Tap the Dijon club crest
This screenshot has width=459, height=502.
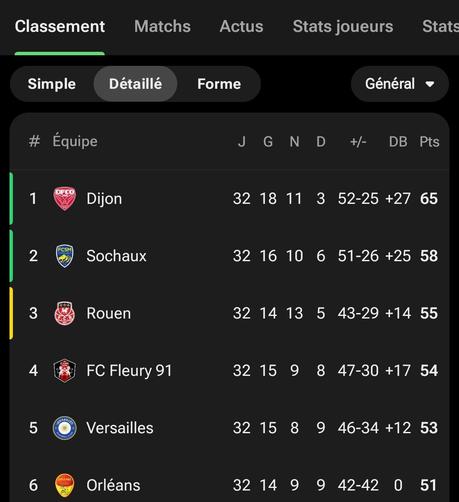pyautogui.click(x=65, y=199)
